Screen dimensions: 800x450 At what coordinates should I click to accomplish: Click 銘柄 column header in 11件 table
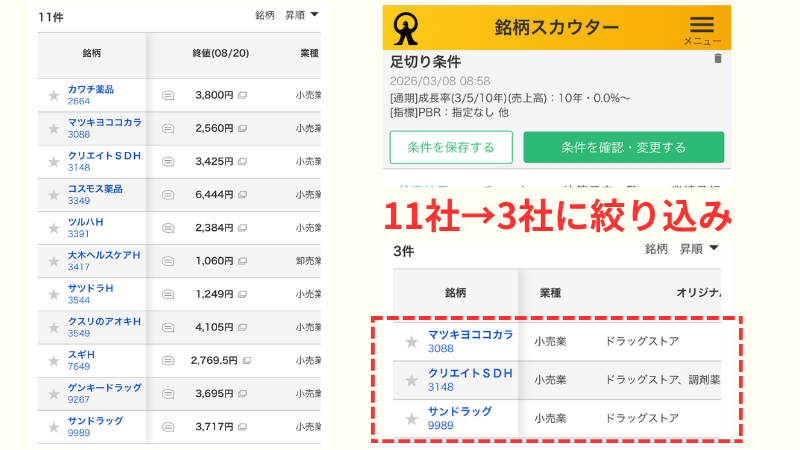tap(92, 53)
